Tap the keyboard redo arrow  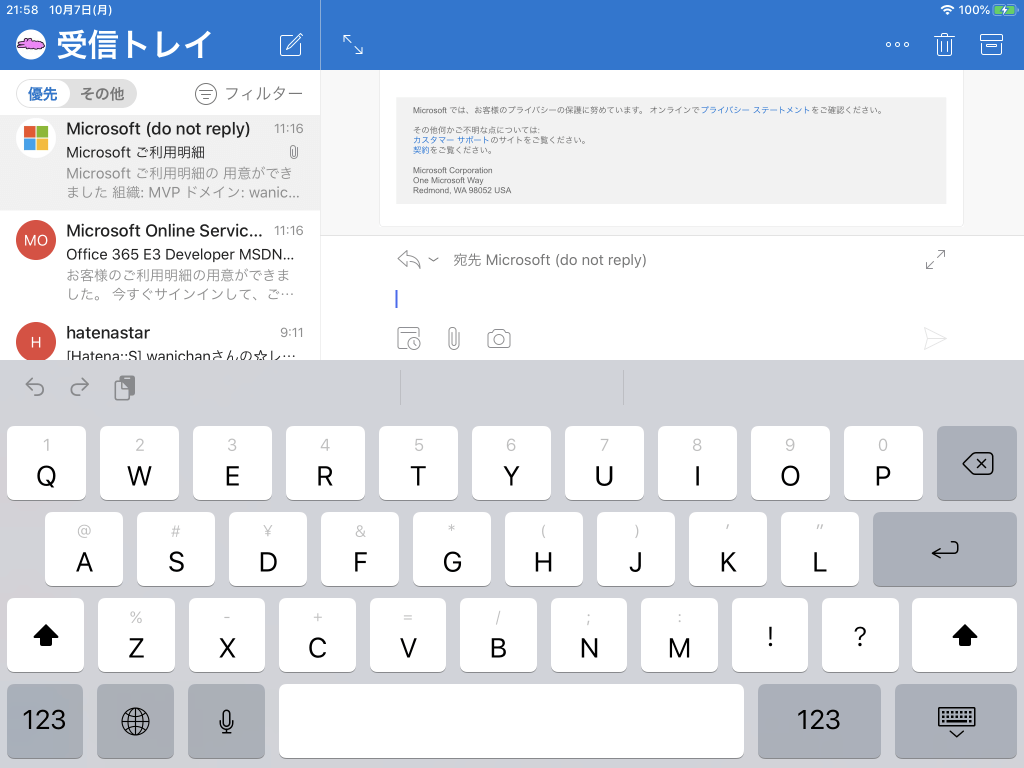pos(79,387)
